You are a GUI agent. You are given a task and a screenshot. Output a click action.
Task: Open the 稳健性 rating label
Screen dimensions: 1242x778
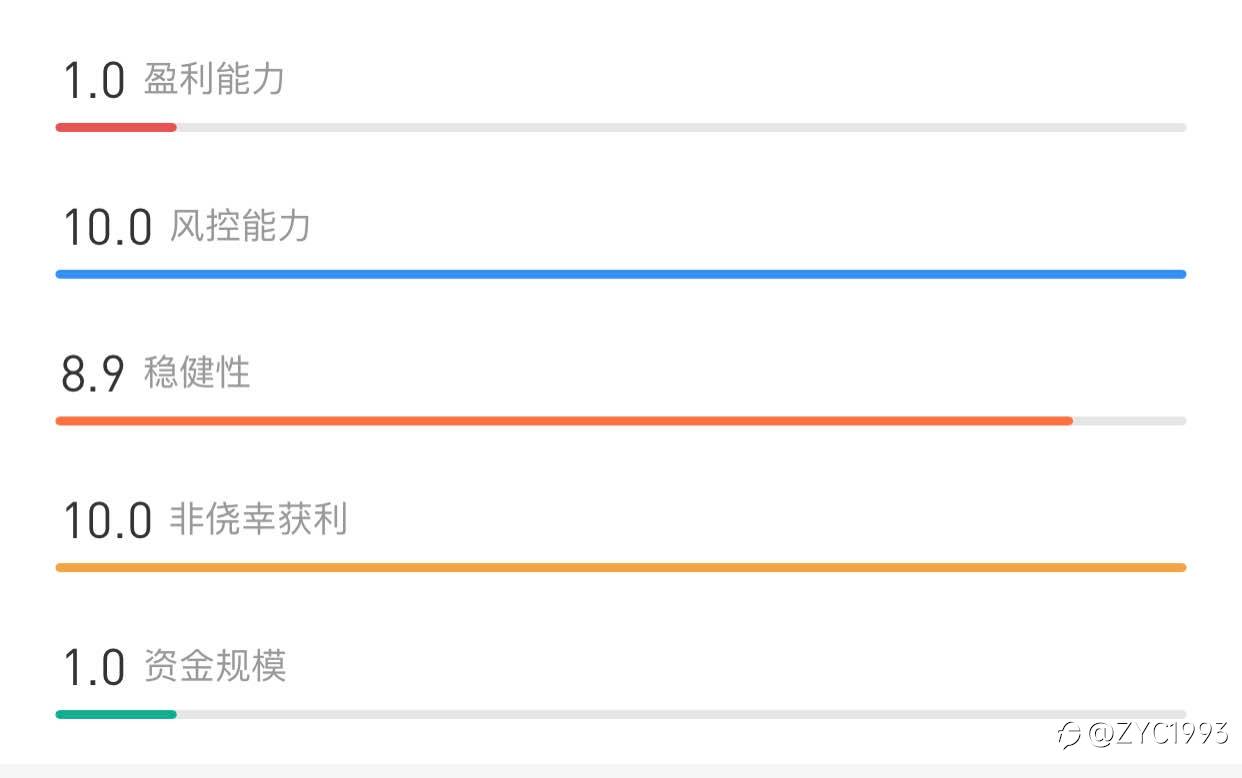pos(197,373)
